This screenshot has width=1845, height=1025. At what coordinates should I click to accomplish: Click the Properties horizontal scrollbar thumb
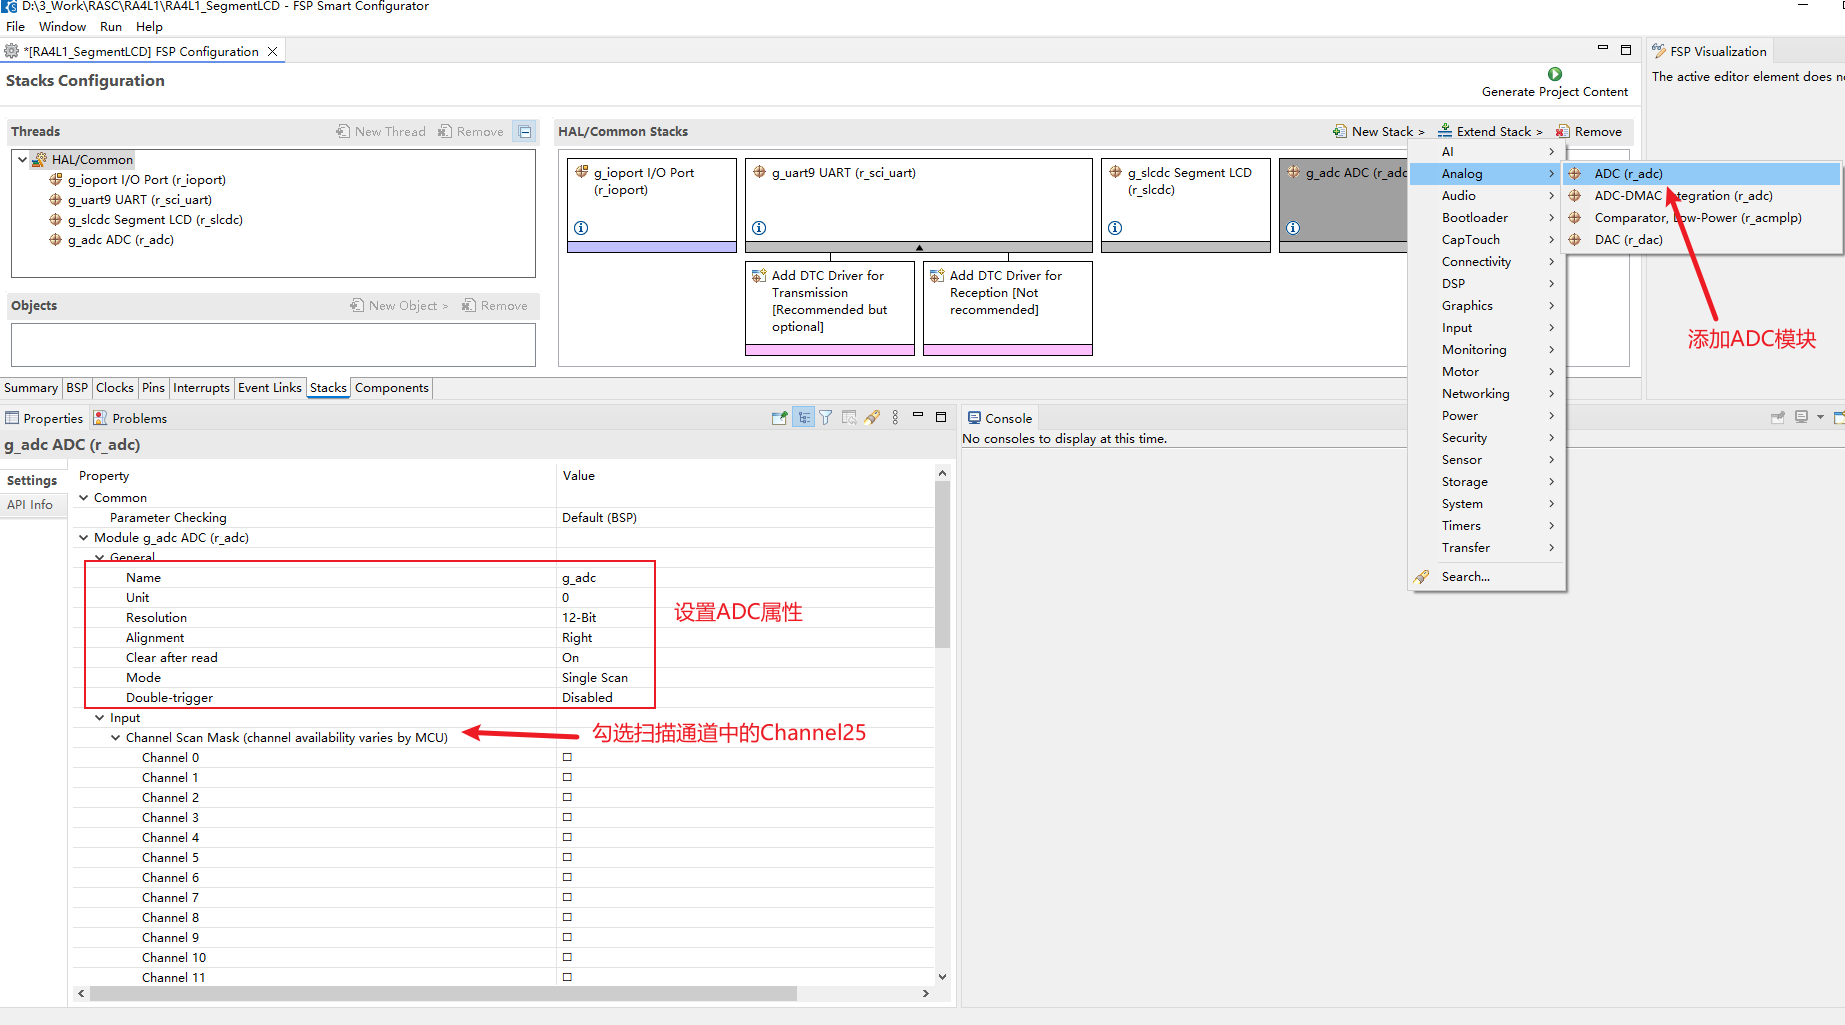(443, 993)
